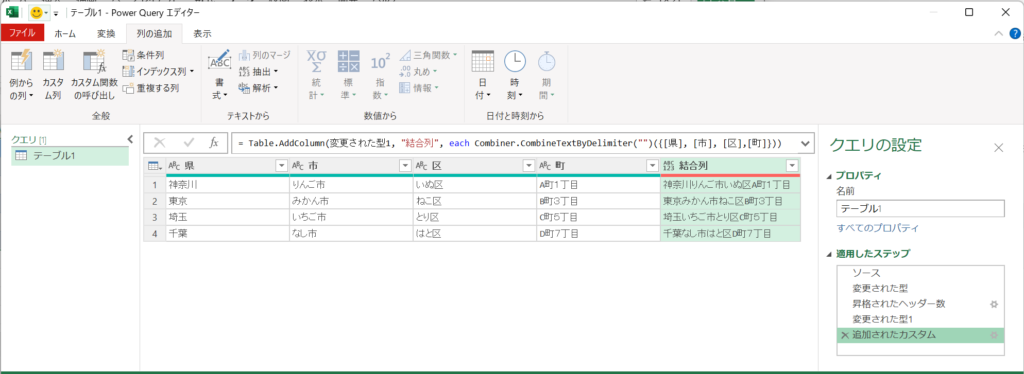
Task: Click the インデックス列 index column button
Action: pyautogui.click(x=158, y=71)
